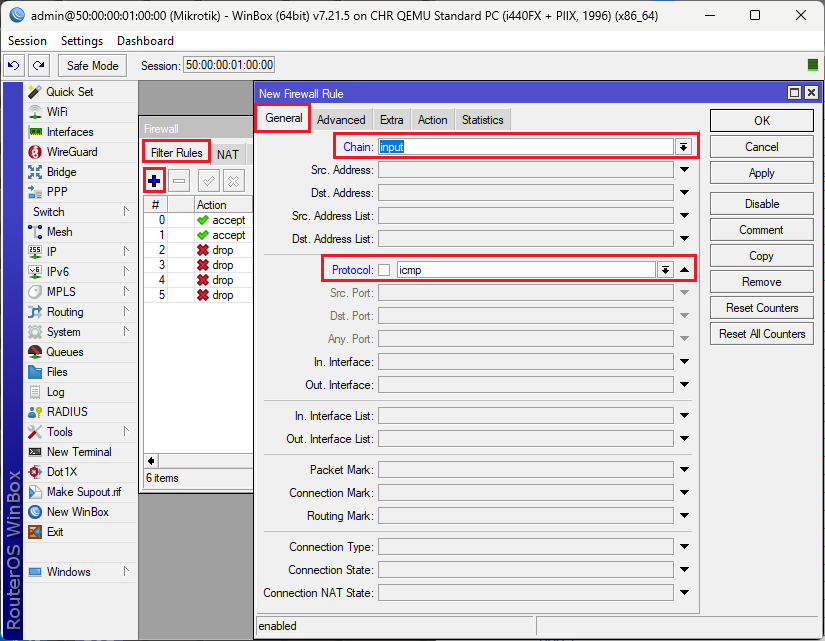Expand the In. Interface field

point(684,362)
